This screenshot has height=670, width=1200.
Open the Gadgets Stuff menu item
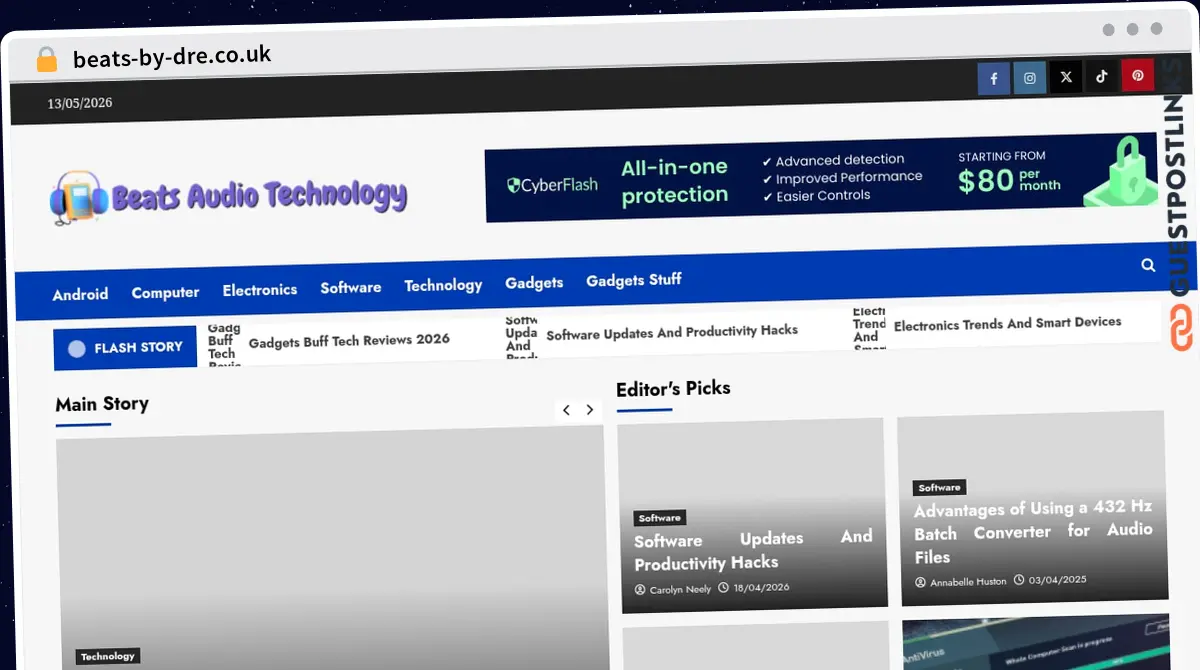coord(634,280)
